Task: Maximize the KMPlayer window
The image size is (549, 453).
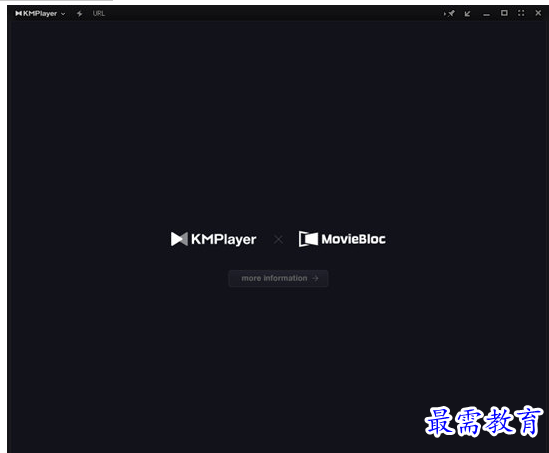Action: (504, 13)
